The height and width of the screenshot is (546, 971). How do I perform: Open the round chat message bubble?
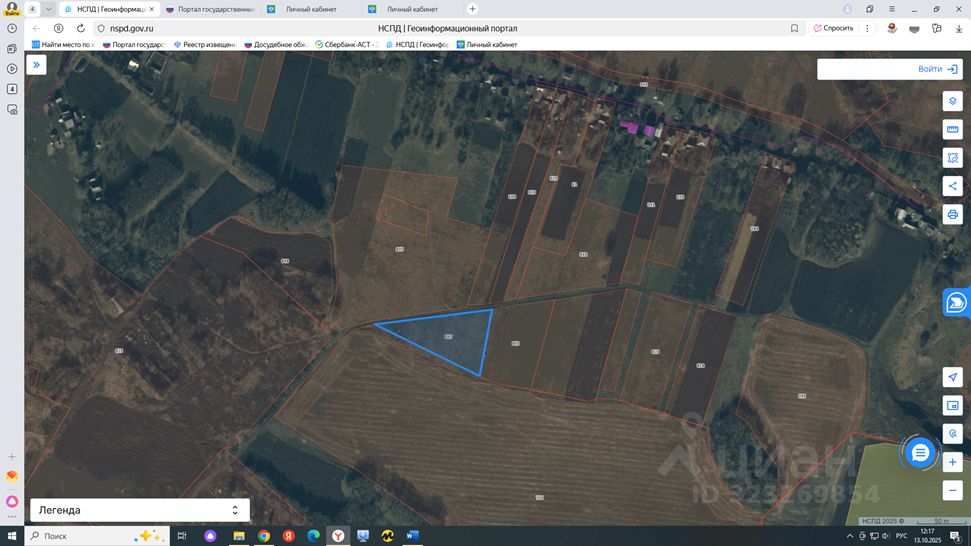[x=920, y=453]
